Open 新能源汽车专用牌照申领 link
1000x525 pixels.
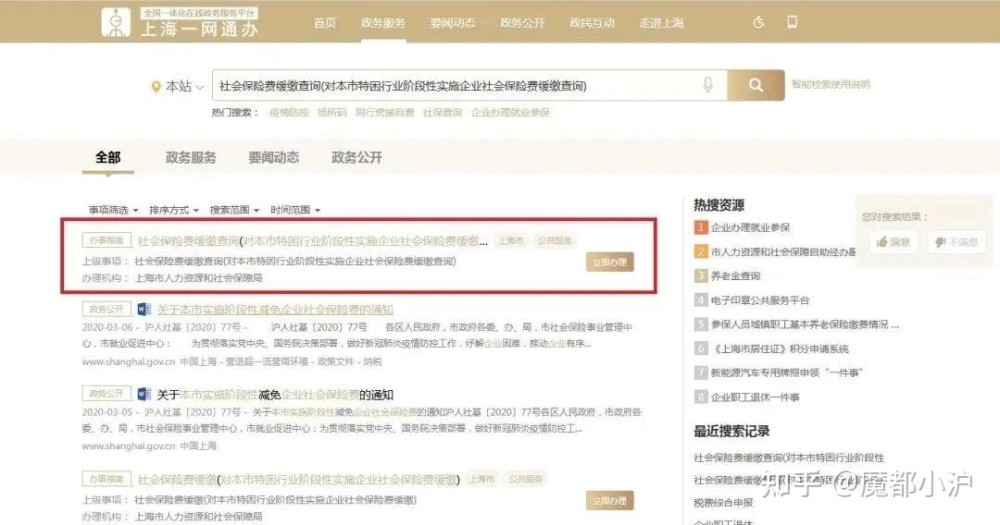click(786, 373)
